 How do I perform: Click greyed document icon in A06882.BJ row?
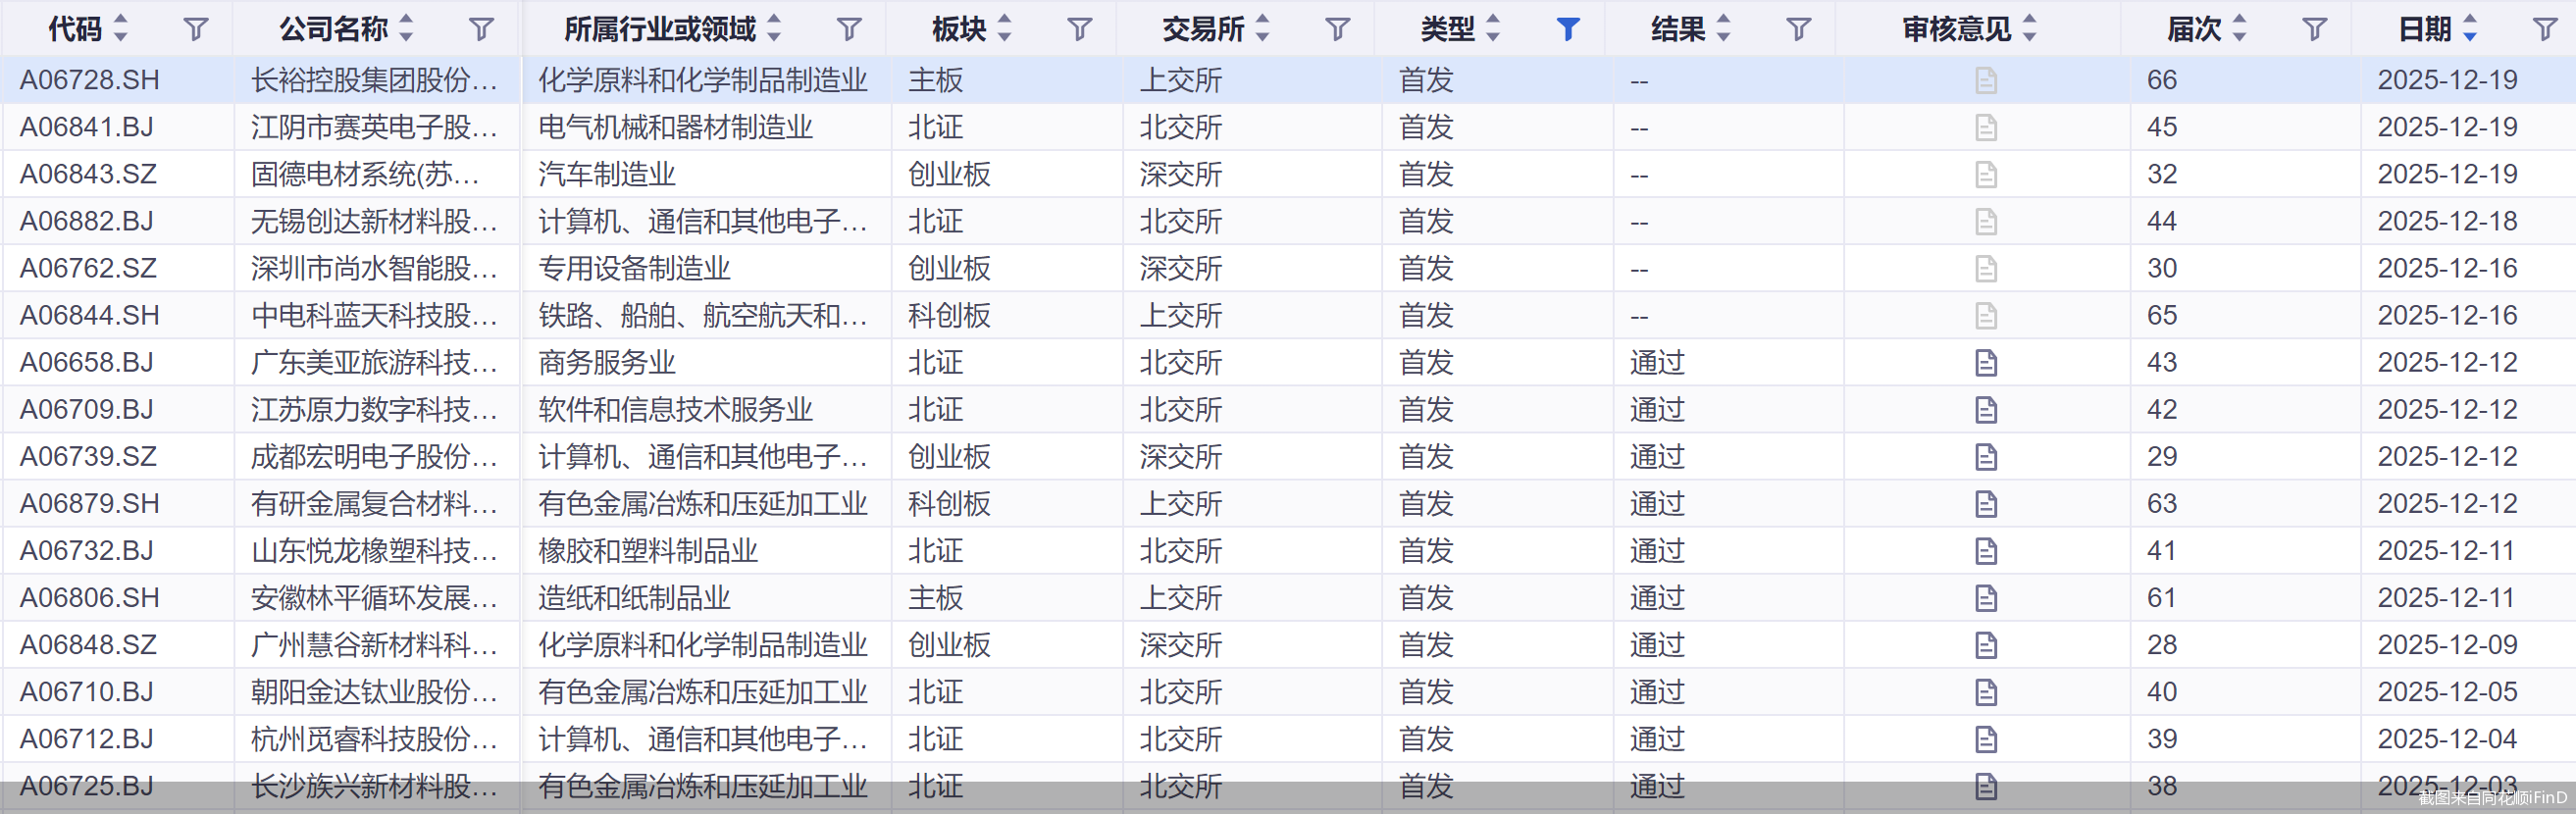click(1986, 222)
